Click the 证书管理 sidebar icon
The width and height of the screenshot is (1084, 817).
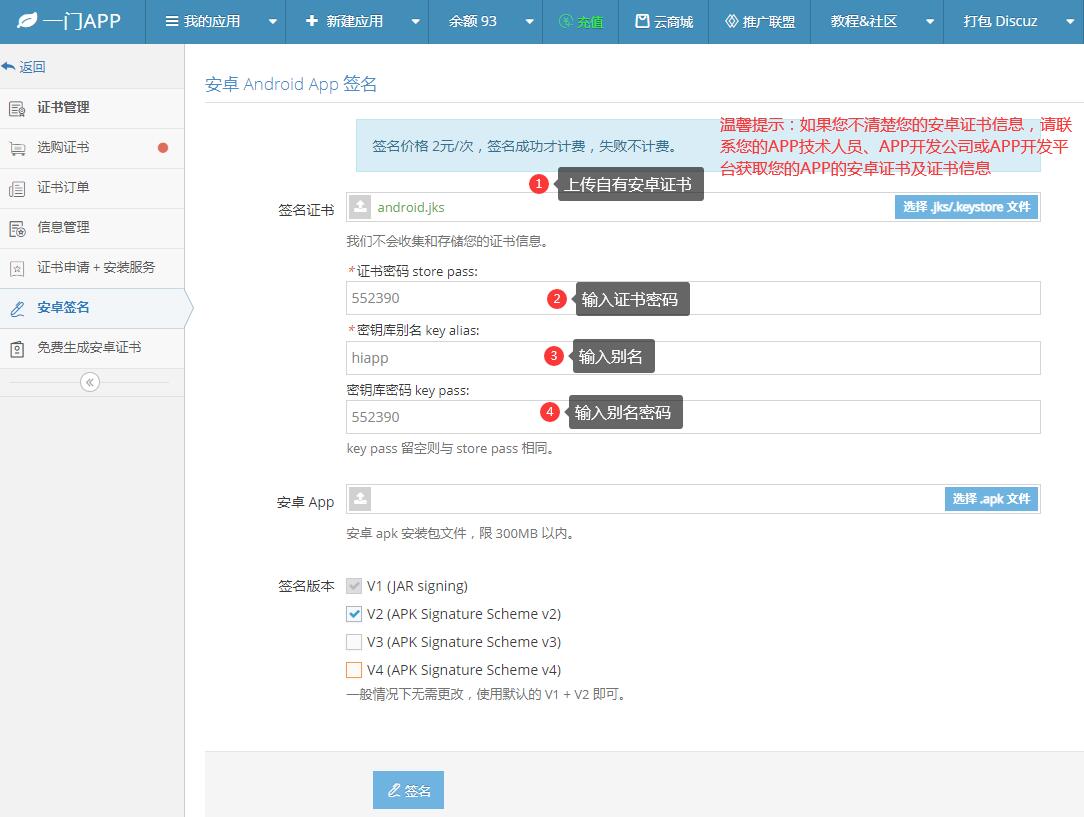[17, 109]
